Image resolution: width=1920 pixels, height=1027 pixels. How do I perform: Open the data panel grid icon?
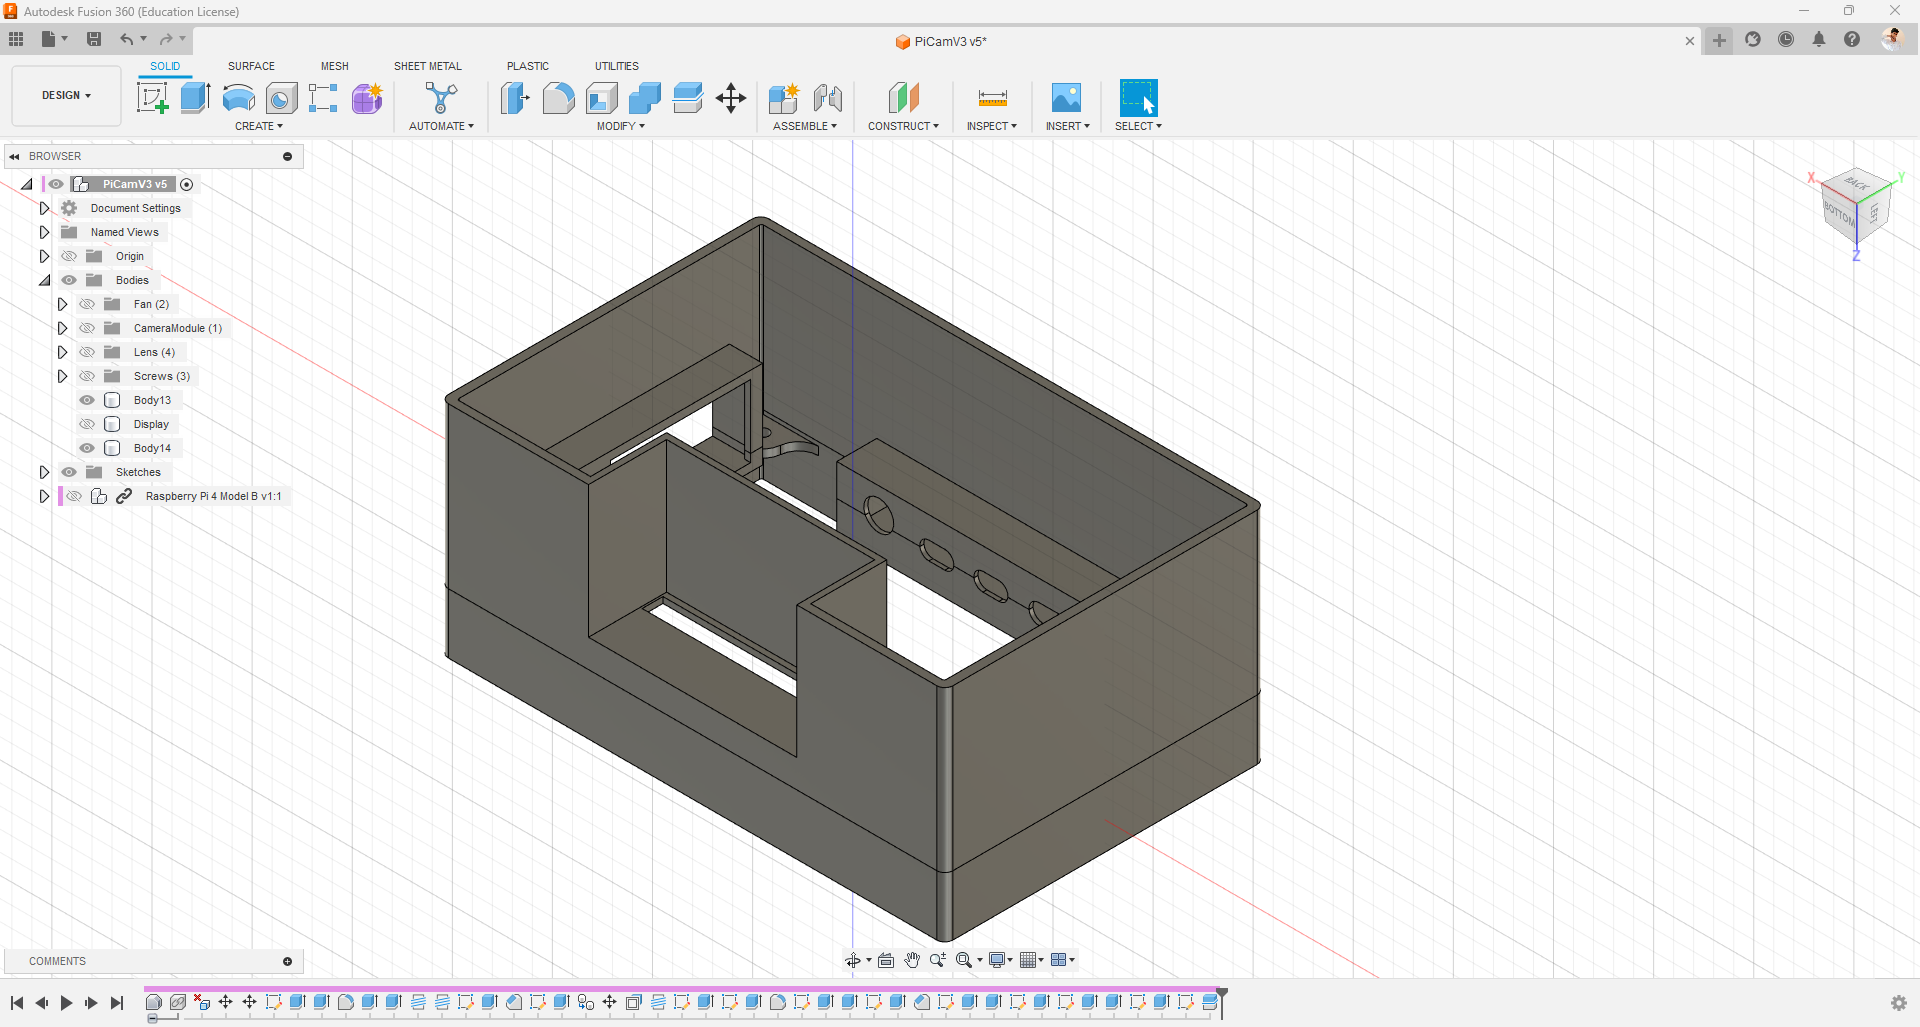pos(16,39)
